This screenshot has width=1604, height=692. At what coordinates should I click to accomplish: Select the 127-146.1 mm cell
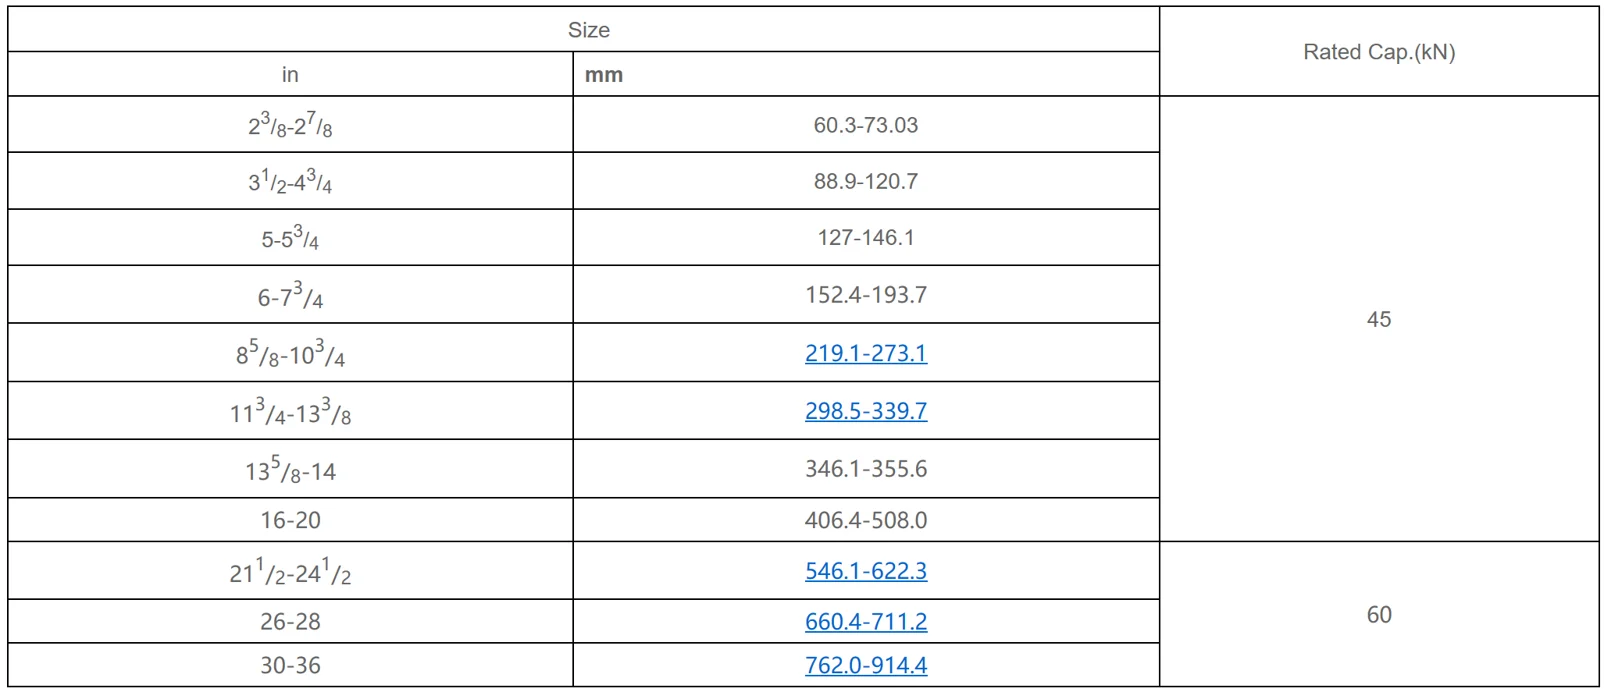click(865, 238)
